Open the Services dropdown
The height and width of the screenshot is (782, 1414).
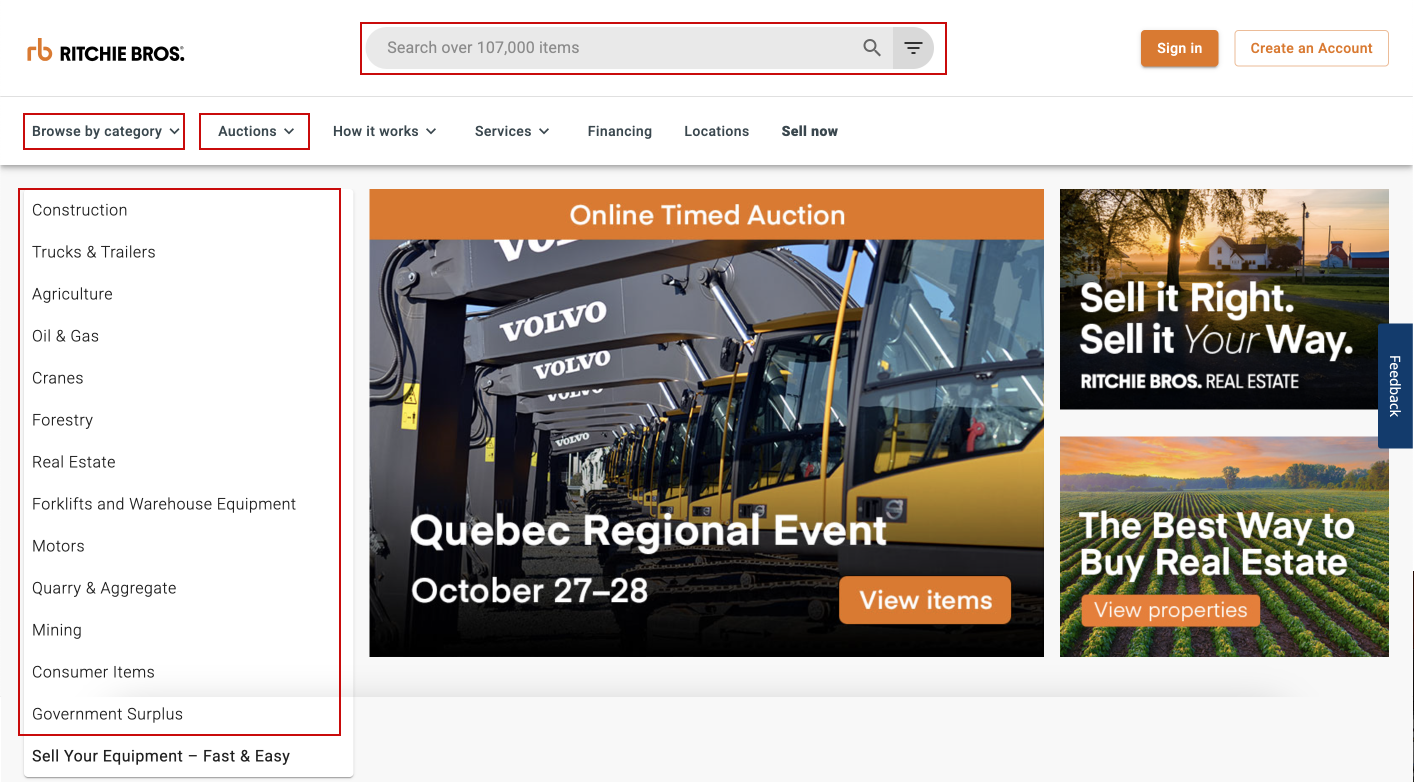pos(512,131)
